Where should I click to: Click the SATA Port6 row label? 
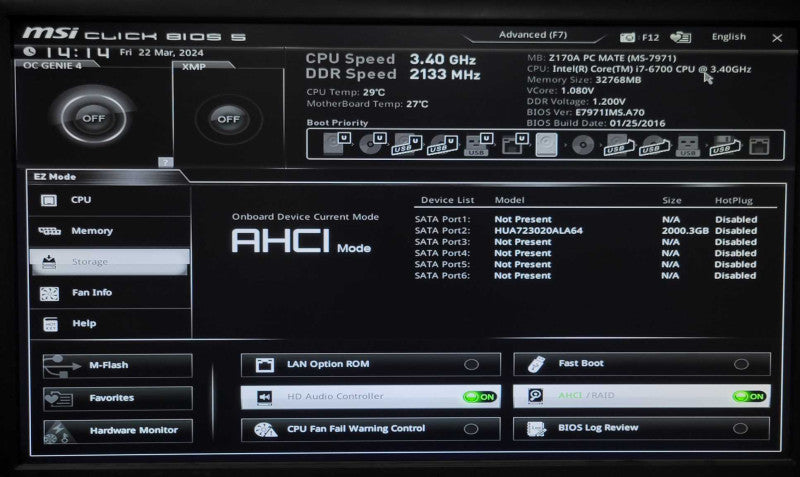coord(442,275)
